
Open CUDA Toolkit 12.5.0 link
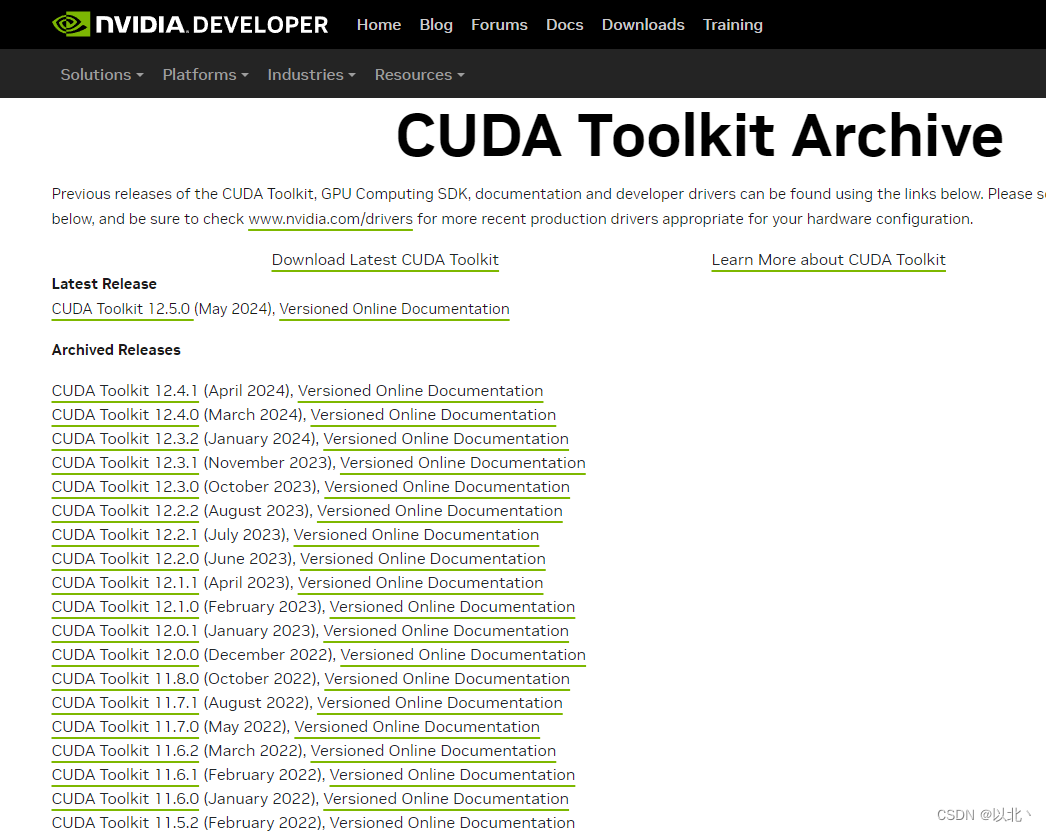pos(122,309)
